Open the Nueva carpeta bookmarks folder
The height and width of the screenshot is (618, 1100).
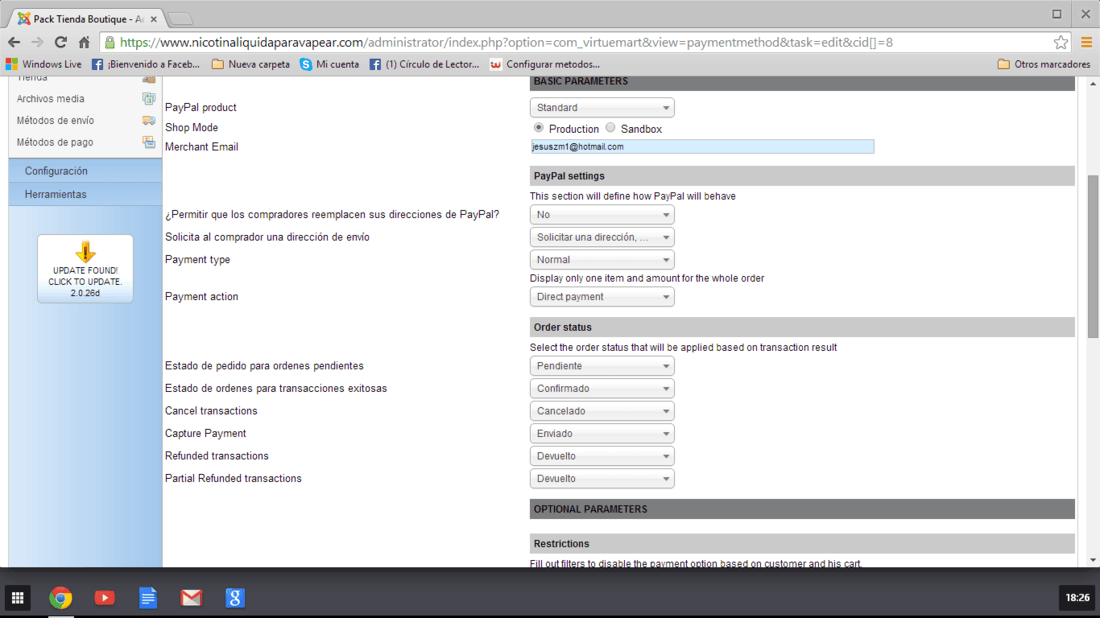tap(250, 65)
